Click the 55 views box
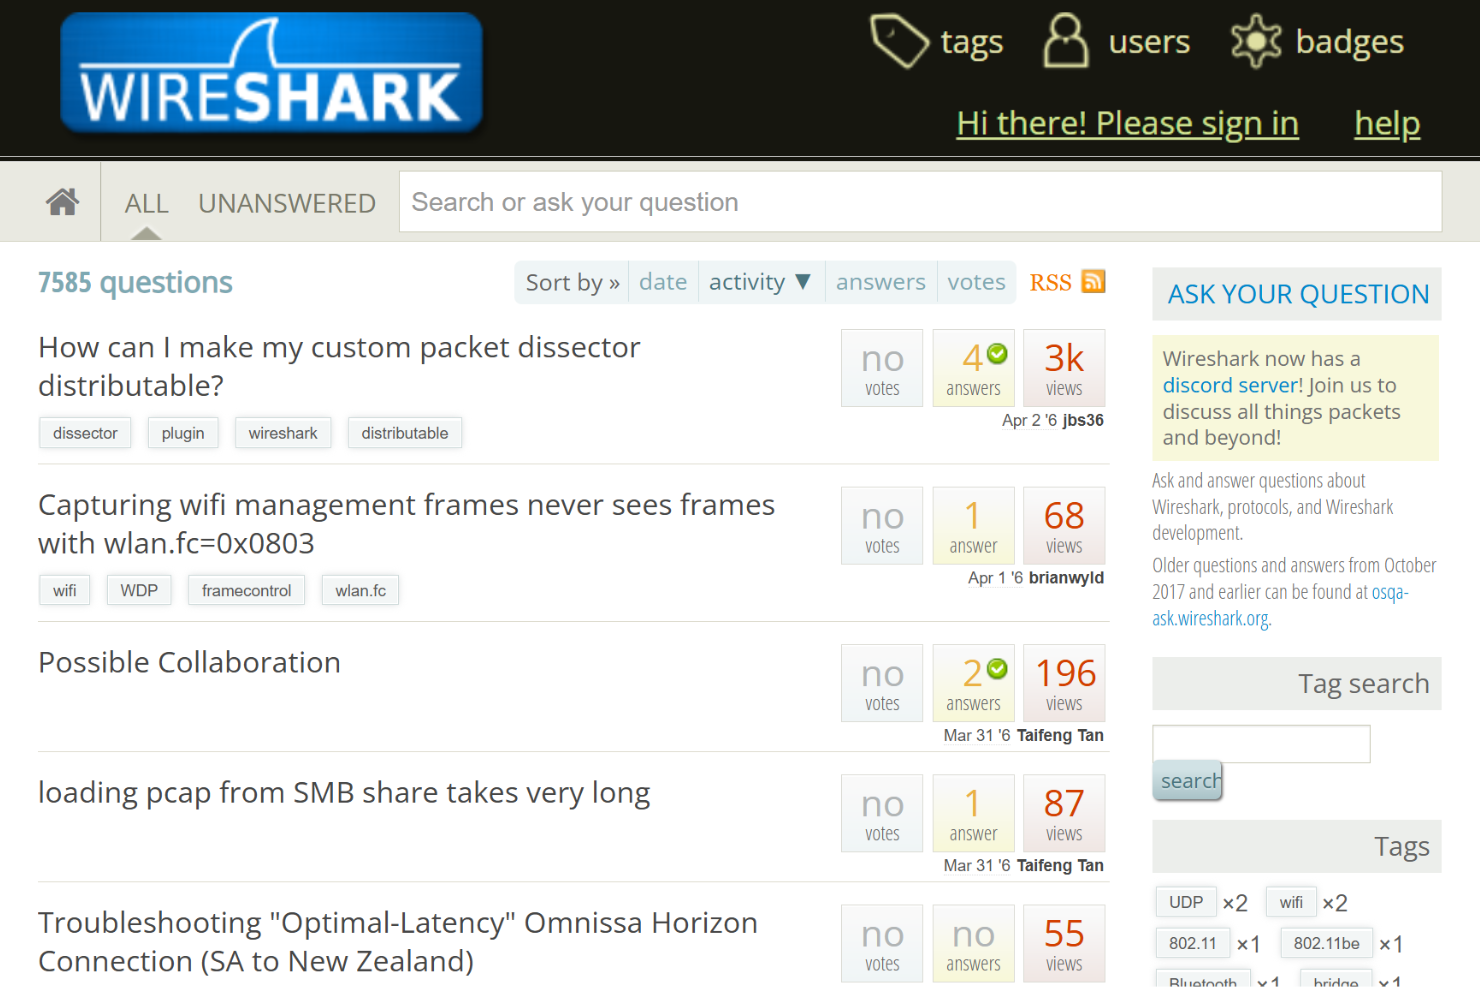This screenshot has height=987, width=1480. click(x=1064, y=944)
